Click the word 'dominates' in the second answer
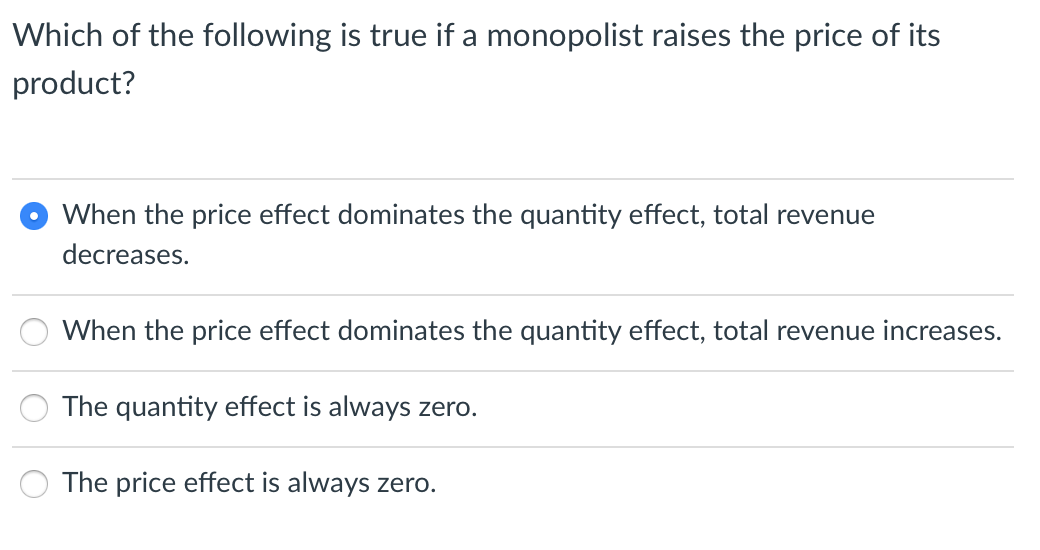The height and width of the screenshot is (550, 1040). 401,330
